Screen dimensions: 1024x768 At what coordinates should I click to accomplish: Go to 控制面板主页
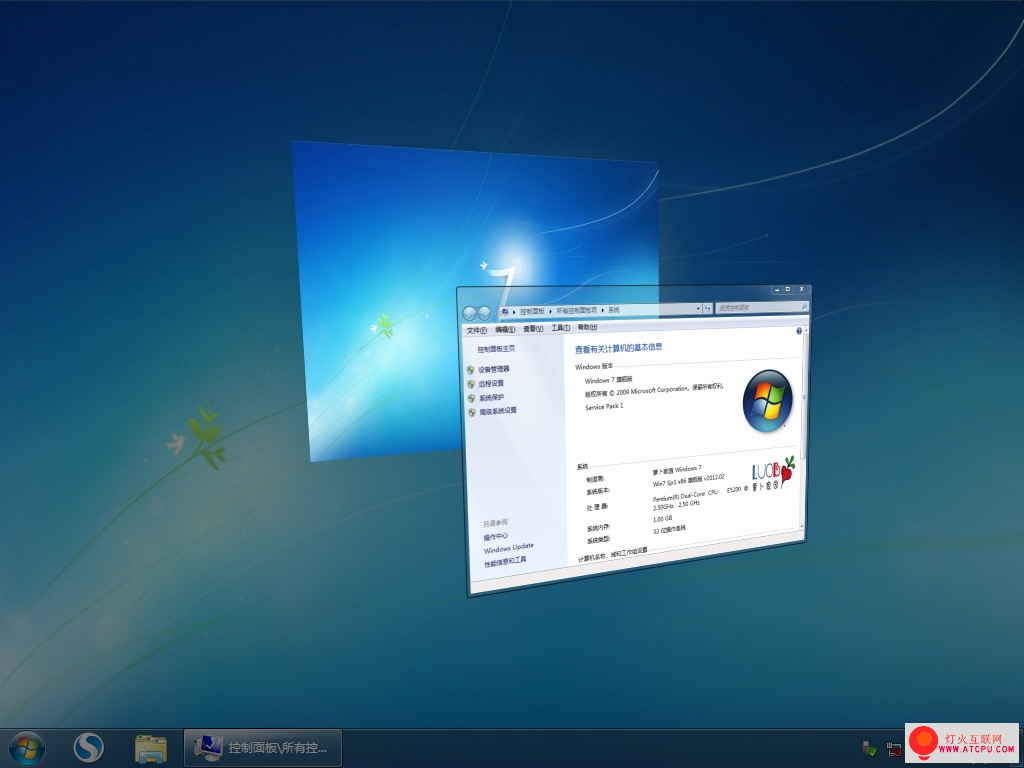[496, 349]
